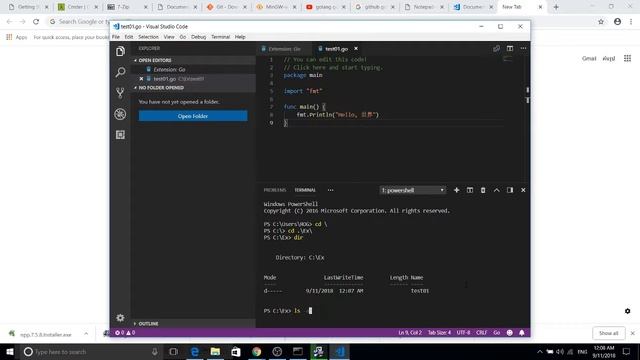Open a new Chrome tab with plus
The height and width of the screenshot is (360, 640).
(556, 7)
